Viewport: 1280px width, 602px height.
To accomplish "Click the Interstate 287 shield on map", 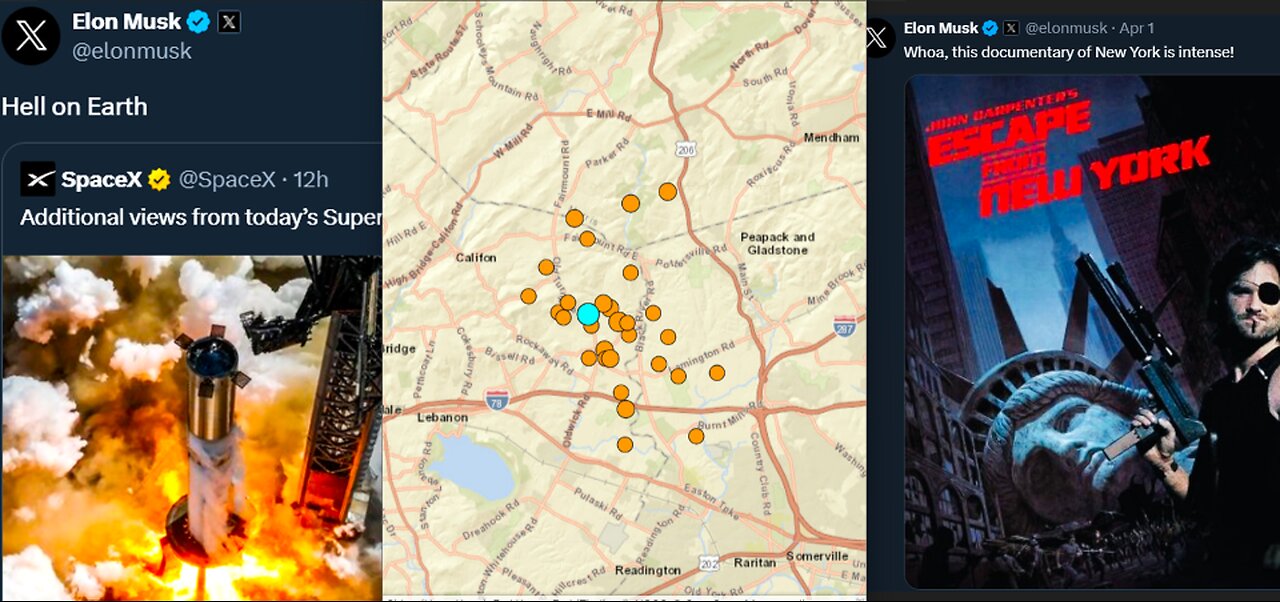I will pos(843,326).
